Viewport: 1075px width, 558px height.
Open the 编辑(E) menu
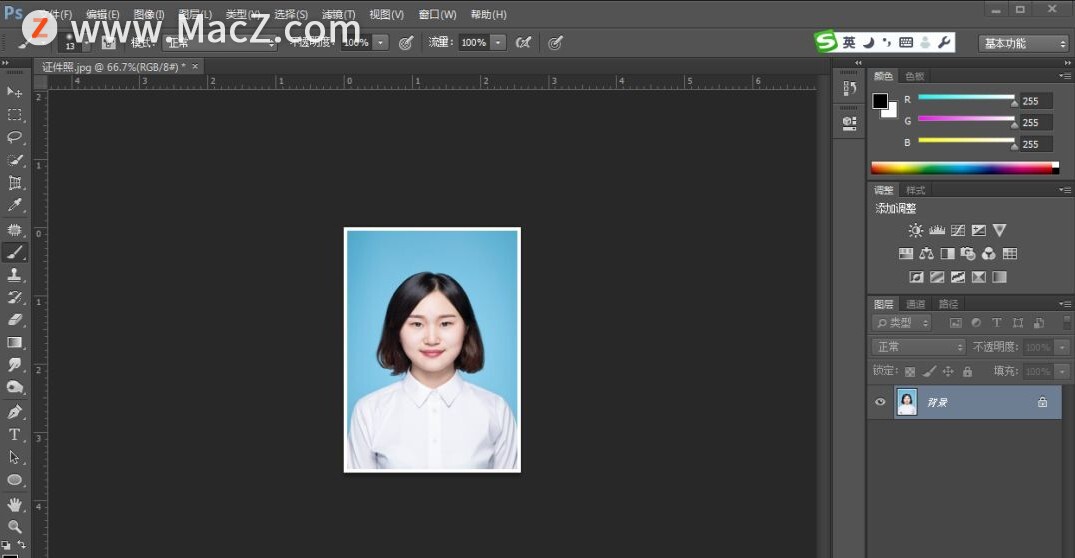pos(103,14)
